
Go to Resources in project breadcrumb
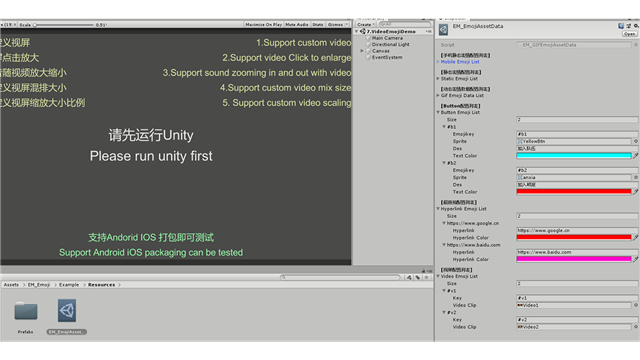102,285
